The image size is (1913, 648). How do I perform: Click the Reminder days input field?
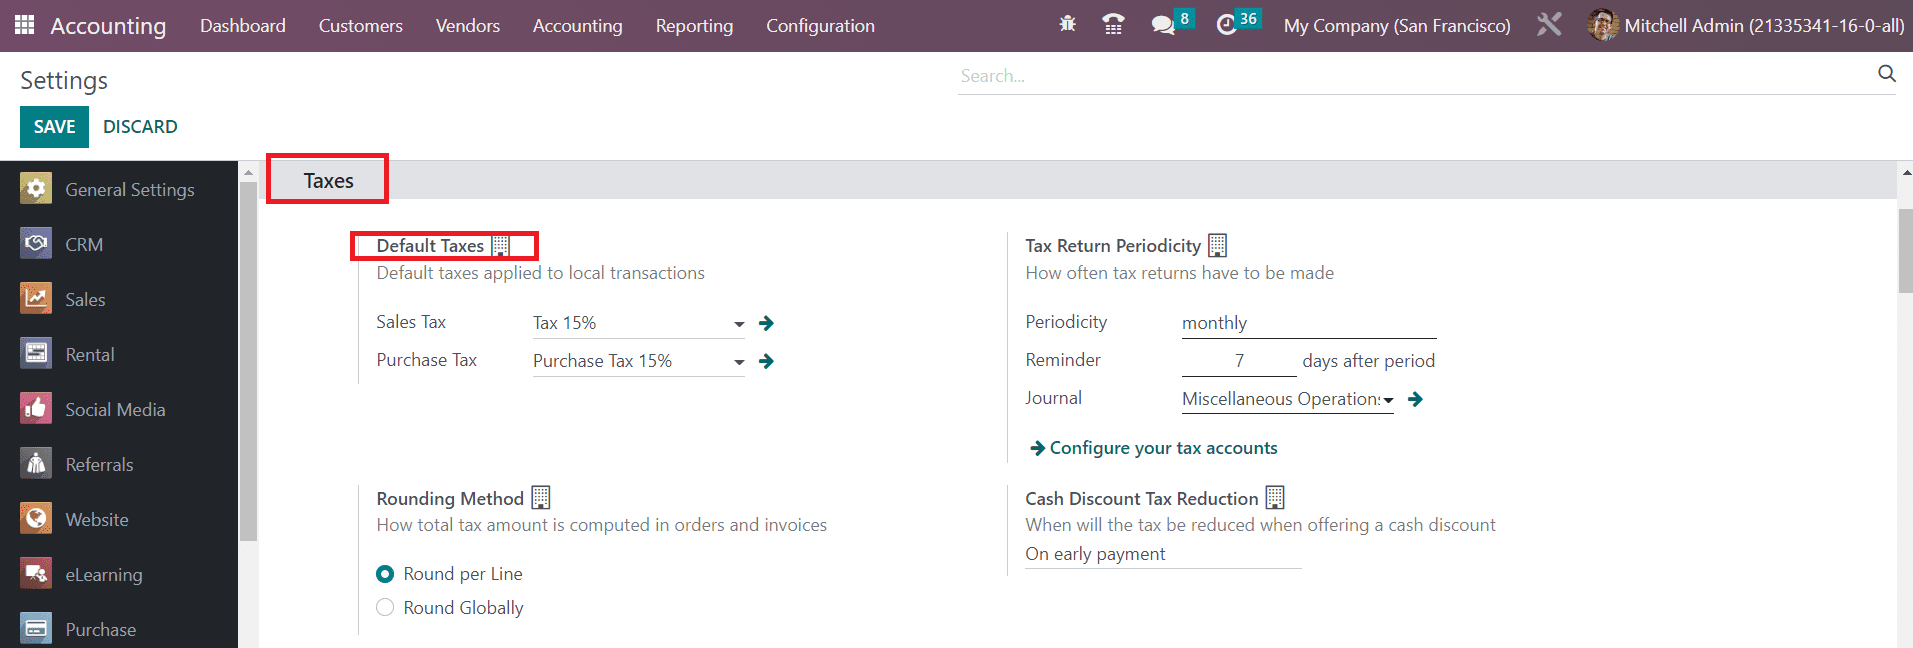point(1238,361)
